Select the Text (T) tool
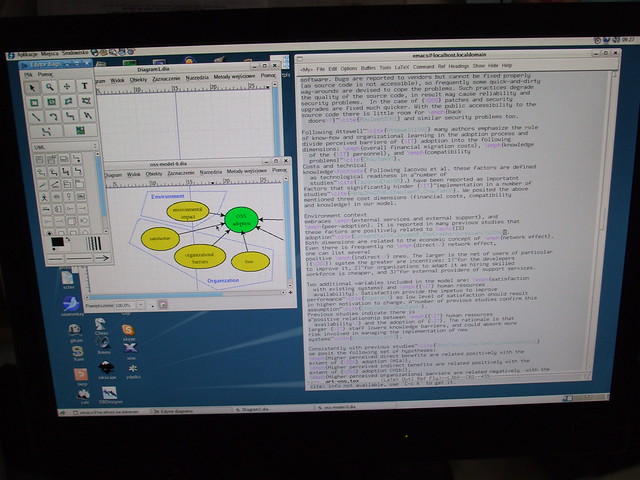Image resolution: width=640 pixels, height=480 pixels. point(84,86)
